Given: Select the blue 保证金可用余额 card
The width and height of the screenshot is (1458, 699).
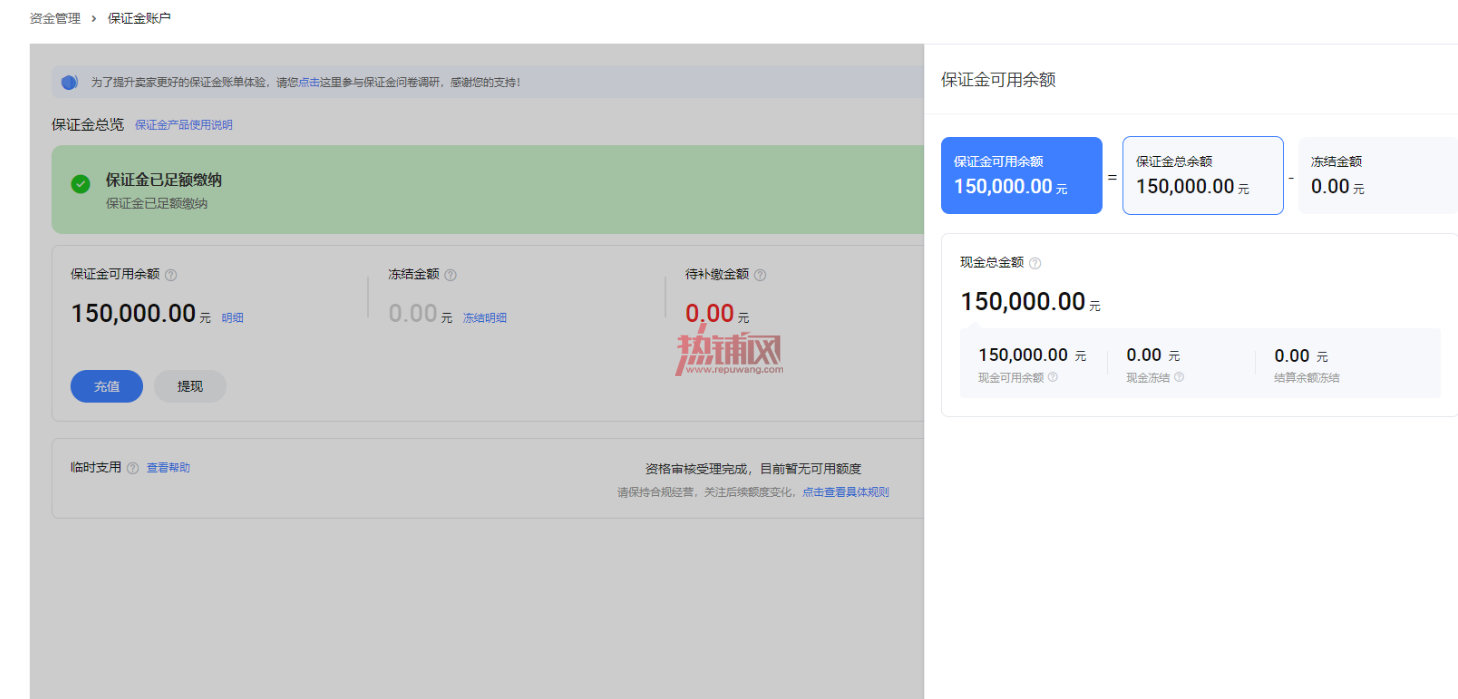Looking at the screenshot, I should 1021,175.
